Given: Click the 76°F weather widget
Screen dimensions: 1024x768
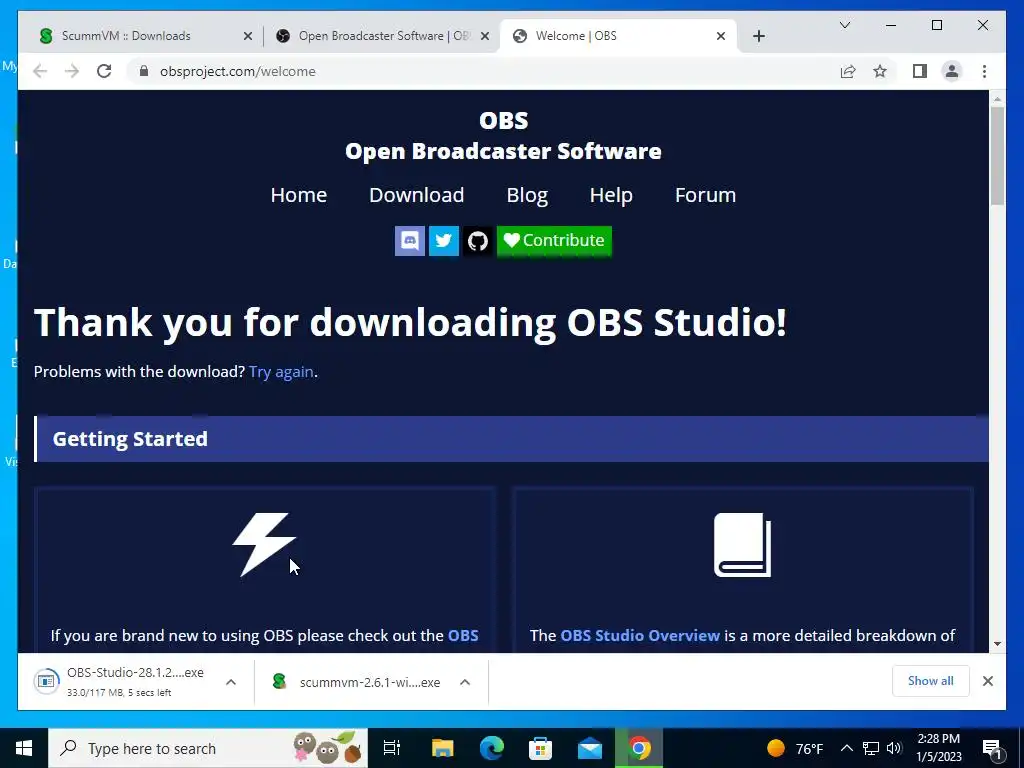Looking at the screenshot, I should pyautogui.click(x=794, y=748).
